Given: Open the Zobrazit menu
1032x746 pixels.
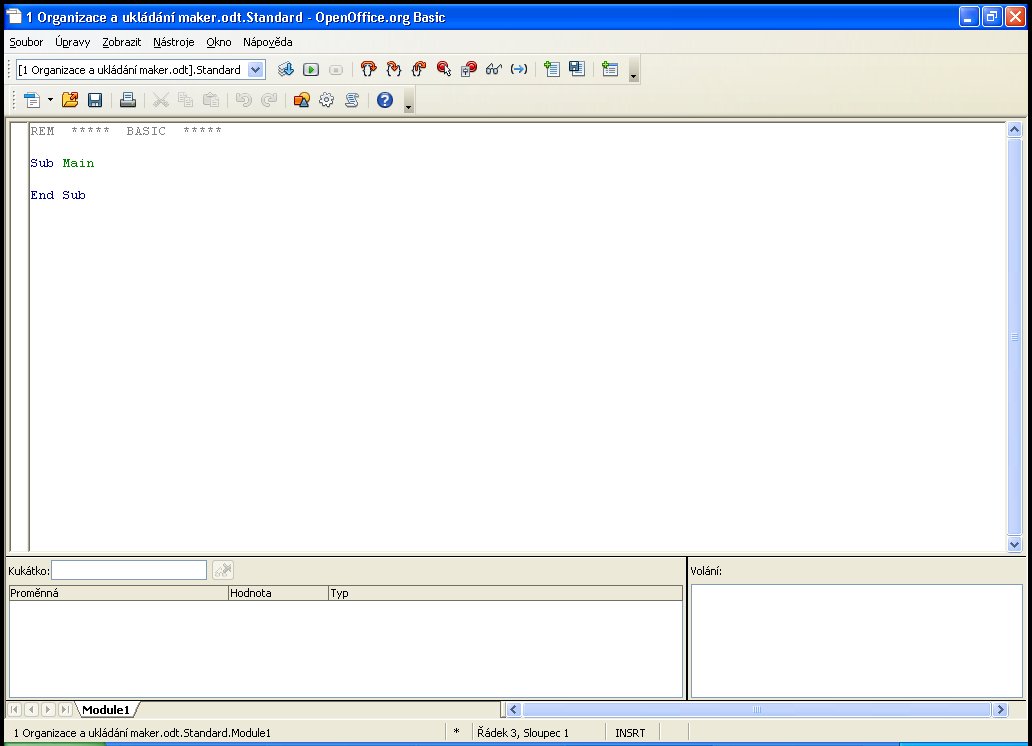Looking at the screenshot, I should click(x=122, y=42).
